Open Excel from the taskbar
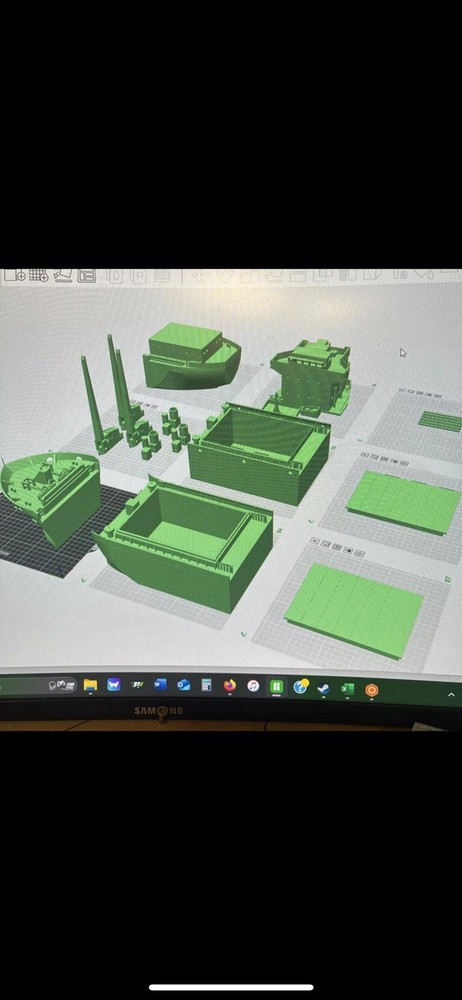 pyautogui.click(x=347, y=689)
